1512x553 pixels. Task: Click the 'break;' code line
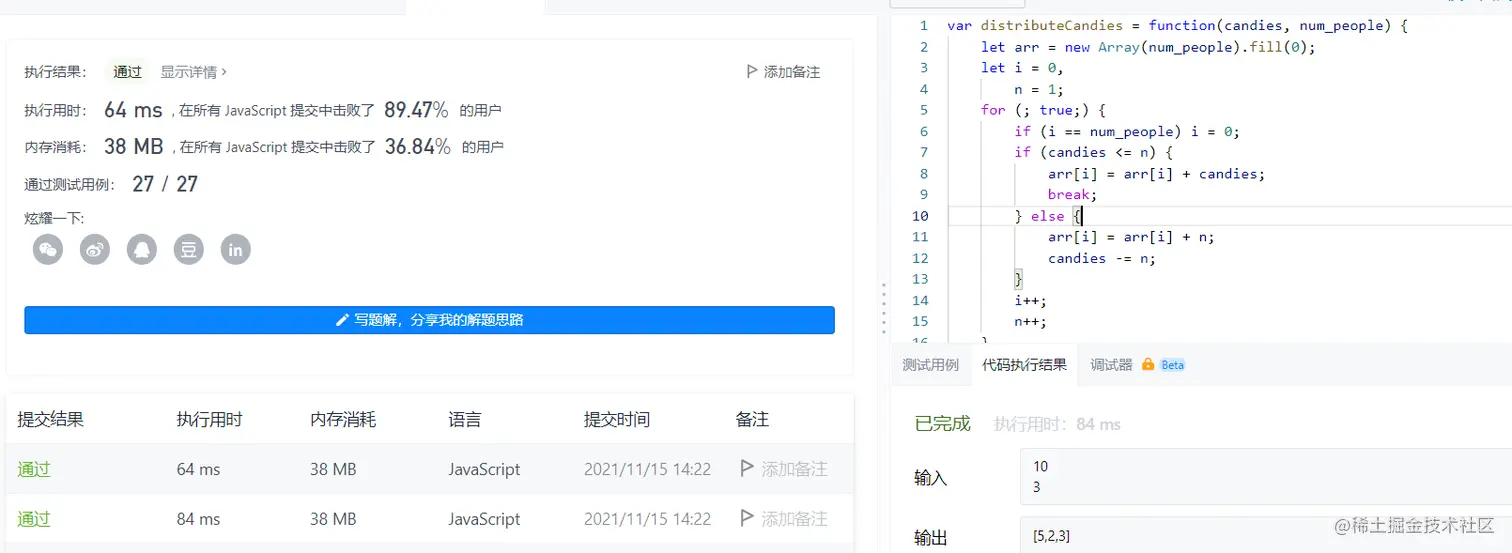tap(1072, 195)
